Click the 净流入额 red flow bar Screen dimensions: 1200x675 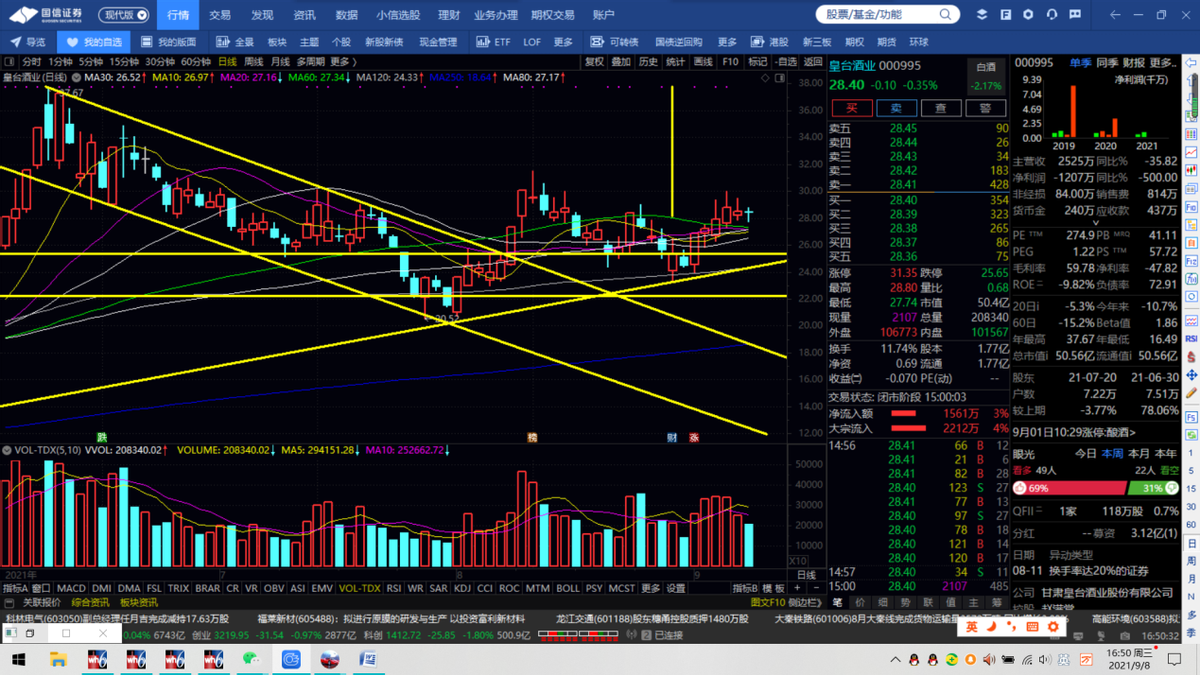coord(904,413)
